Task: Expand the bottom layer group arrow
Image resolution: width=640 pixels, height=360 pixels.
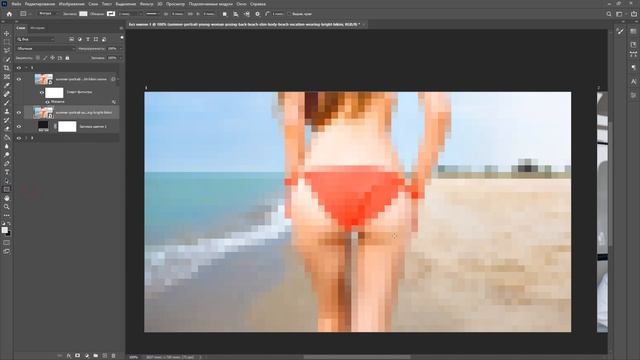Action: (27, 138)
